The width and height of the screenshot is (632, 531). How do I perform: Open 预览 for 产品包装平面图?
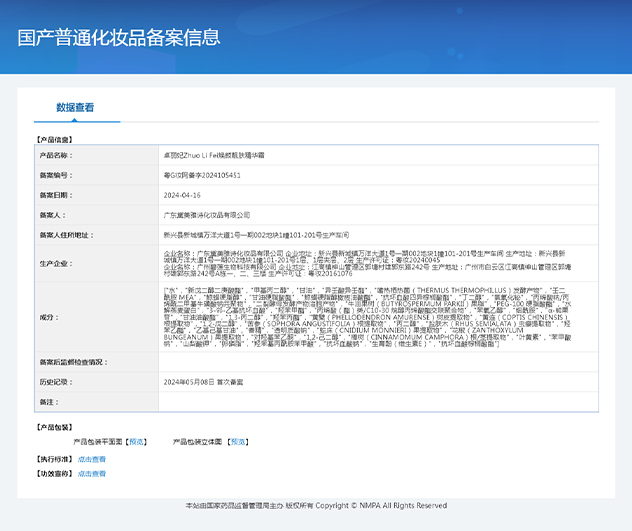[136, 440]
